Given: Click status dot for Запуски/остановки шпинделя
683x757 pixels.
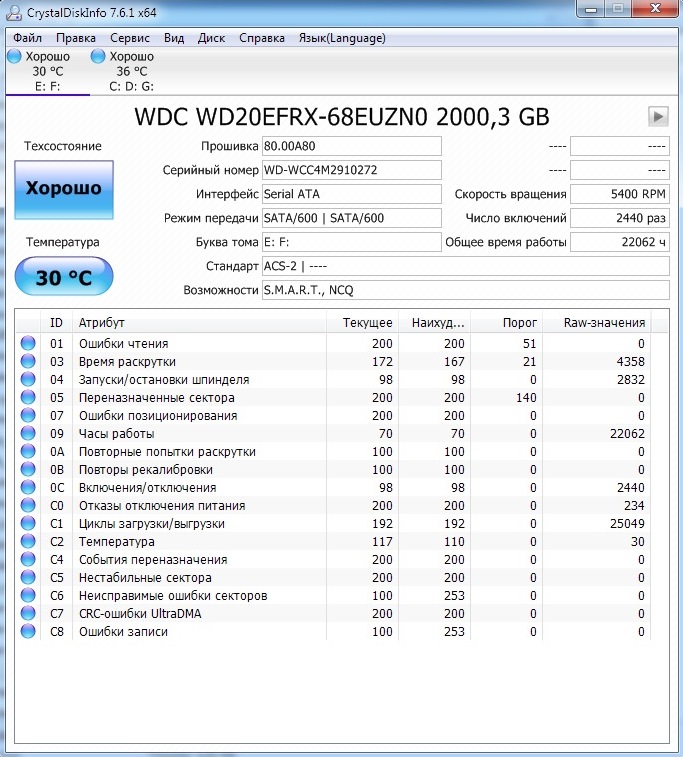Looking at the screenshot, I should point(28,379).
